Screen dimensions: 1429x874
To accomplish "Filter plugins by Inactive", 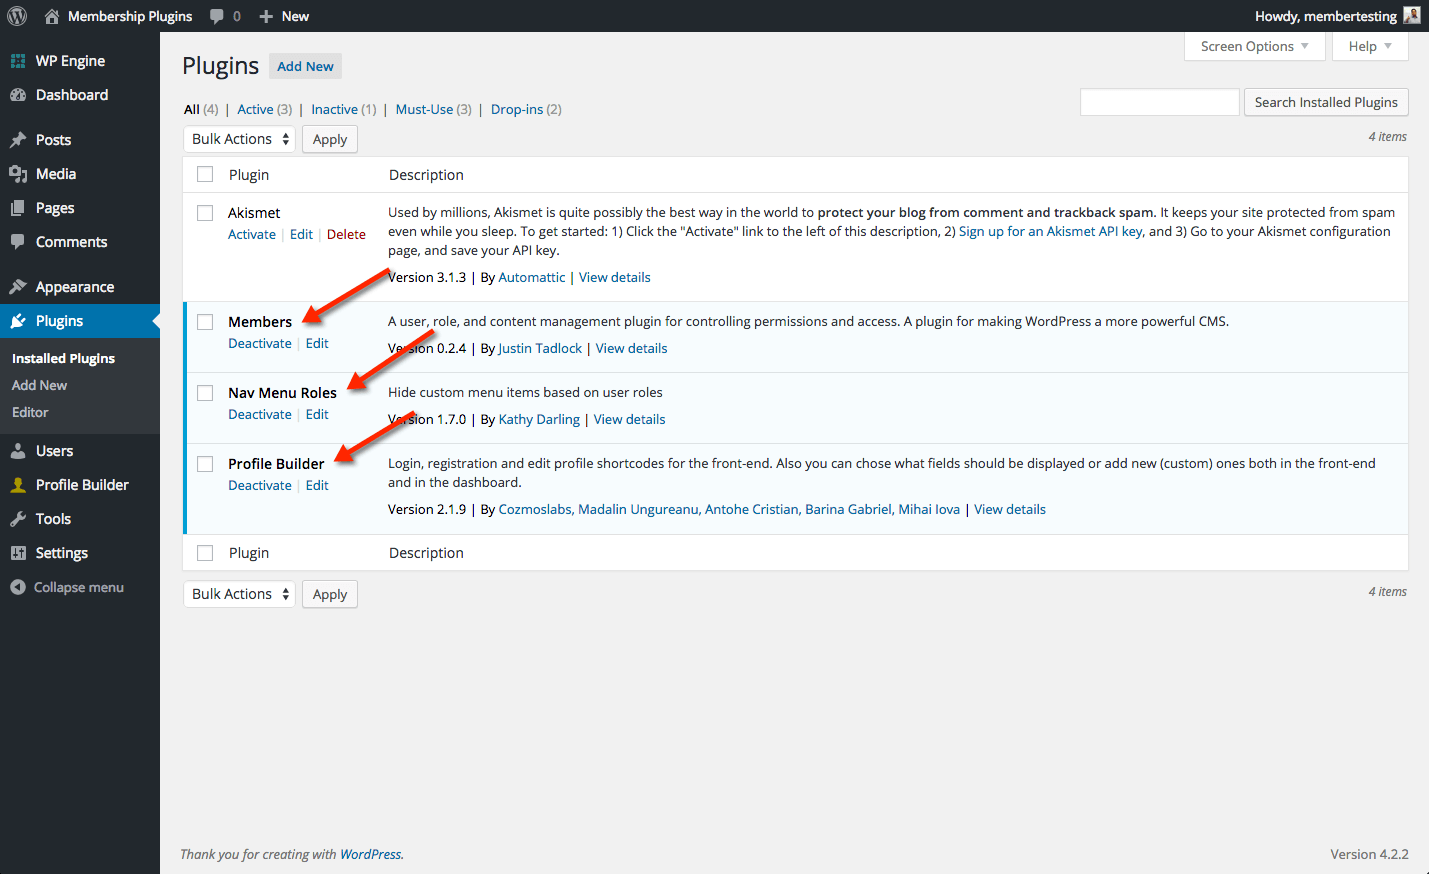I will coord(334,109).
